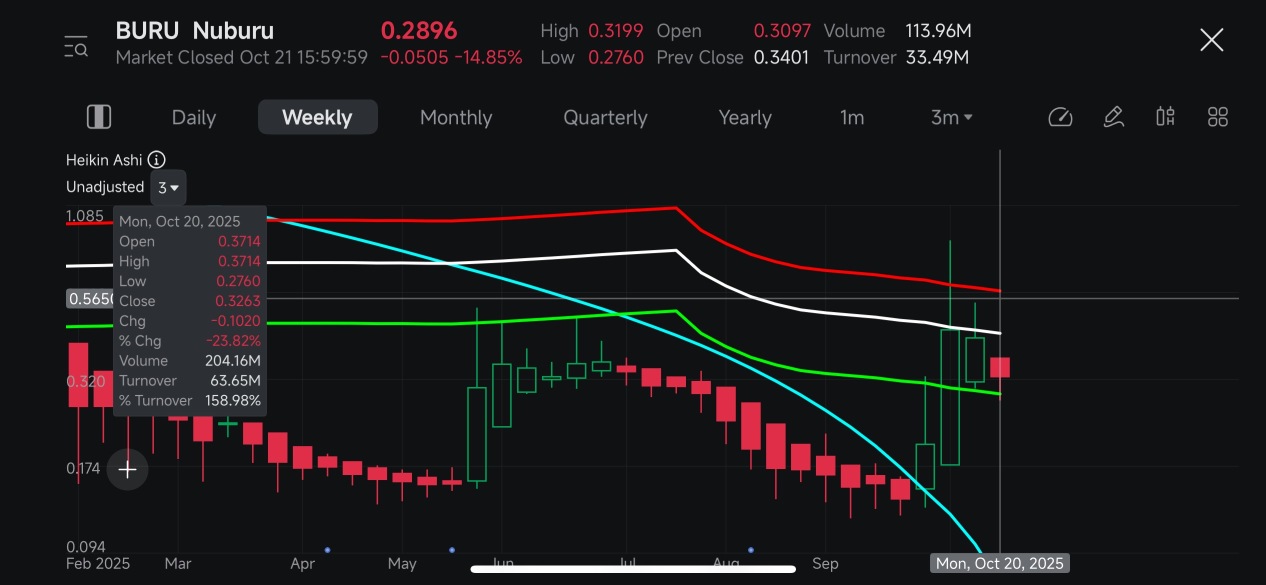Screen dimensions: 1266x585
Task: Open candlestick chart settings icon
Action: (1165, 117)
